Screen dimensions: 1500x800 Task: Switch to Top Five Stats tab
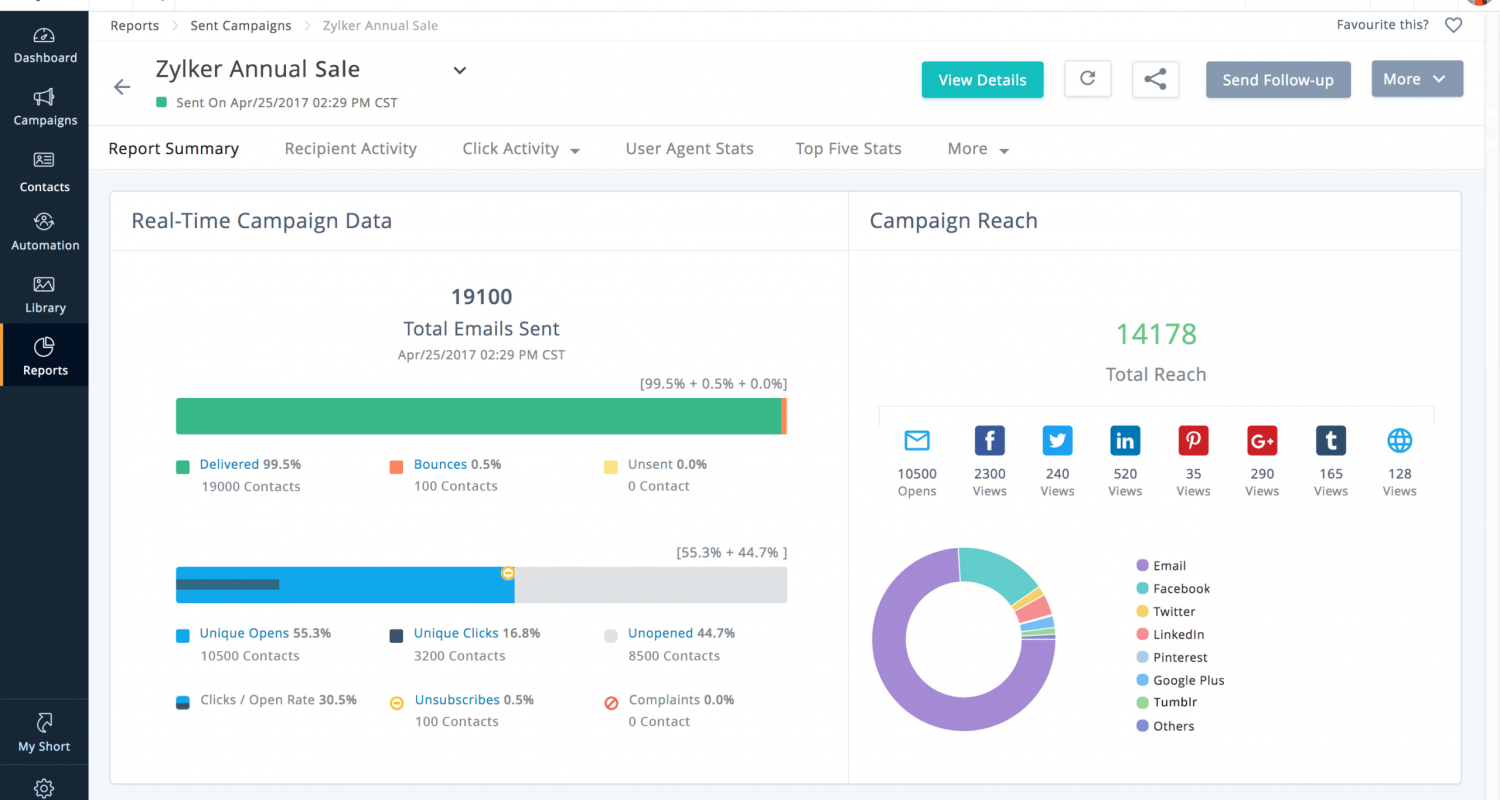(848, 149)
